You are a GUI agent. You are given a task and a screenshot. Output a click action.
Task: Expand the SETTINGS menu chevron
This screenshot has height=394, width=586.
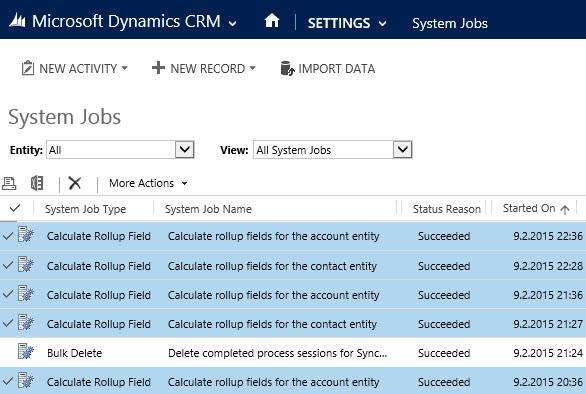tap(382, 24)
